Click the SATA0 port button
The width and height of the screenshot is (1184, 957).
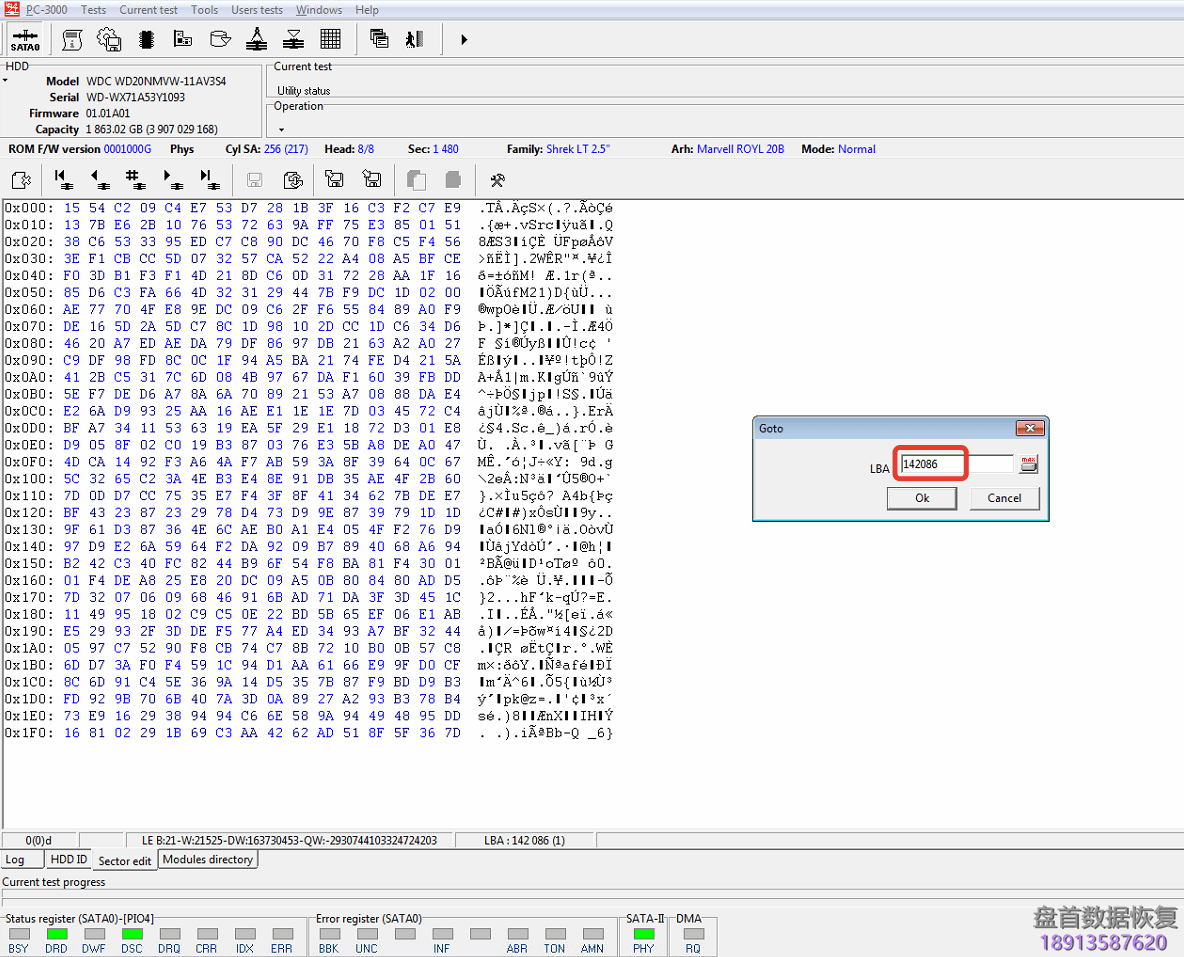tap(25, 40)
